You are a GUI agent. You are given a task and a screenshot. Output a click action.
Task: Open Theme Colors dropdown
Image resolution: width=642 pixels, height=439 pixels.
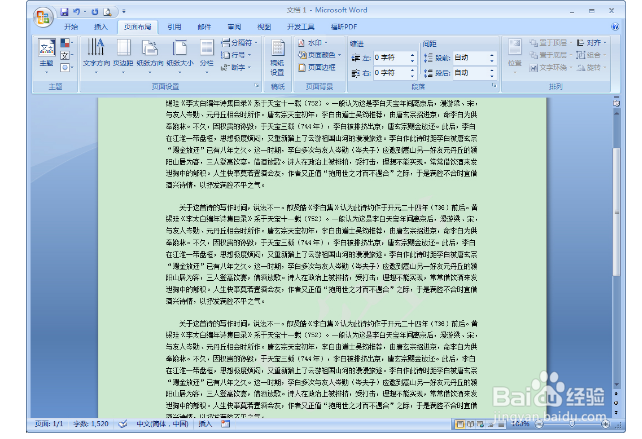point(66,42)
